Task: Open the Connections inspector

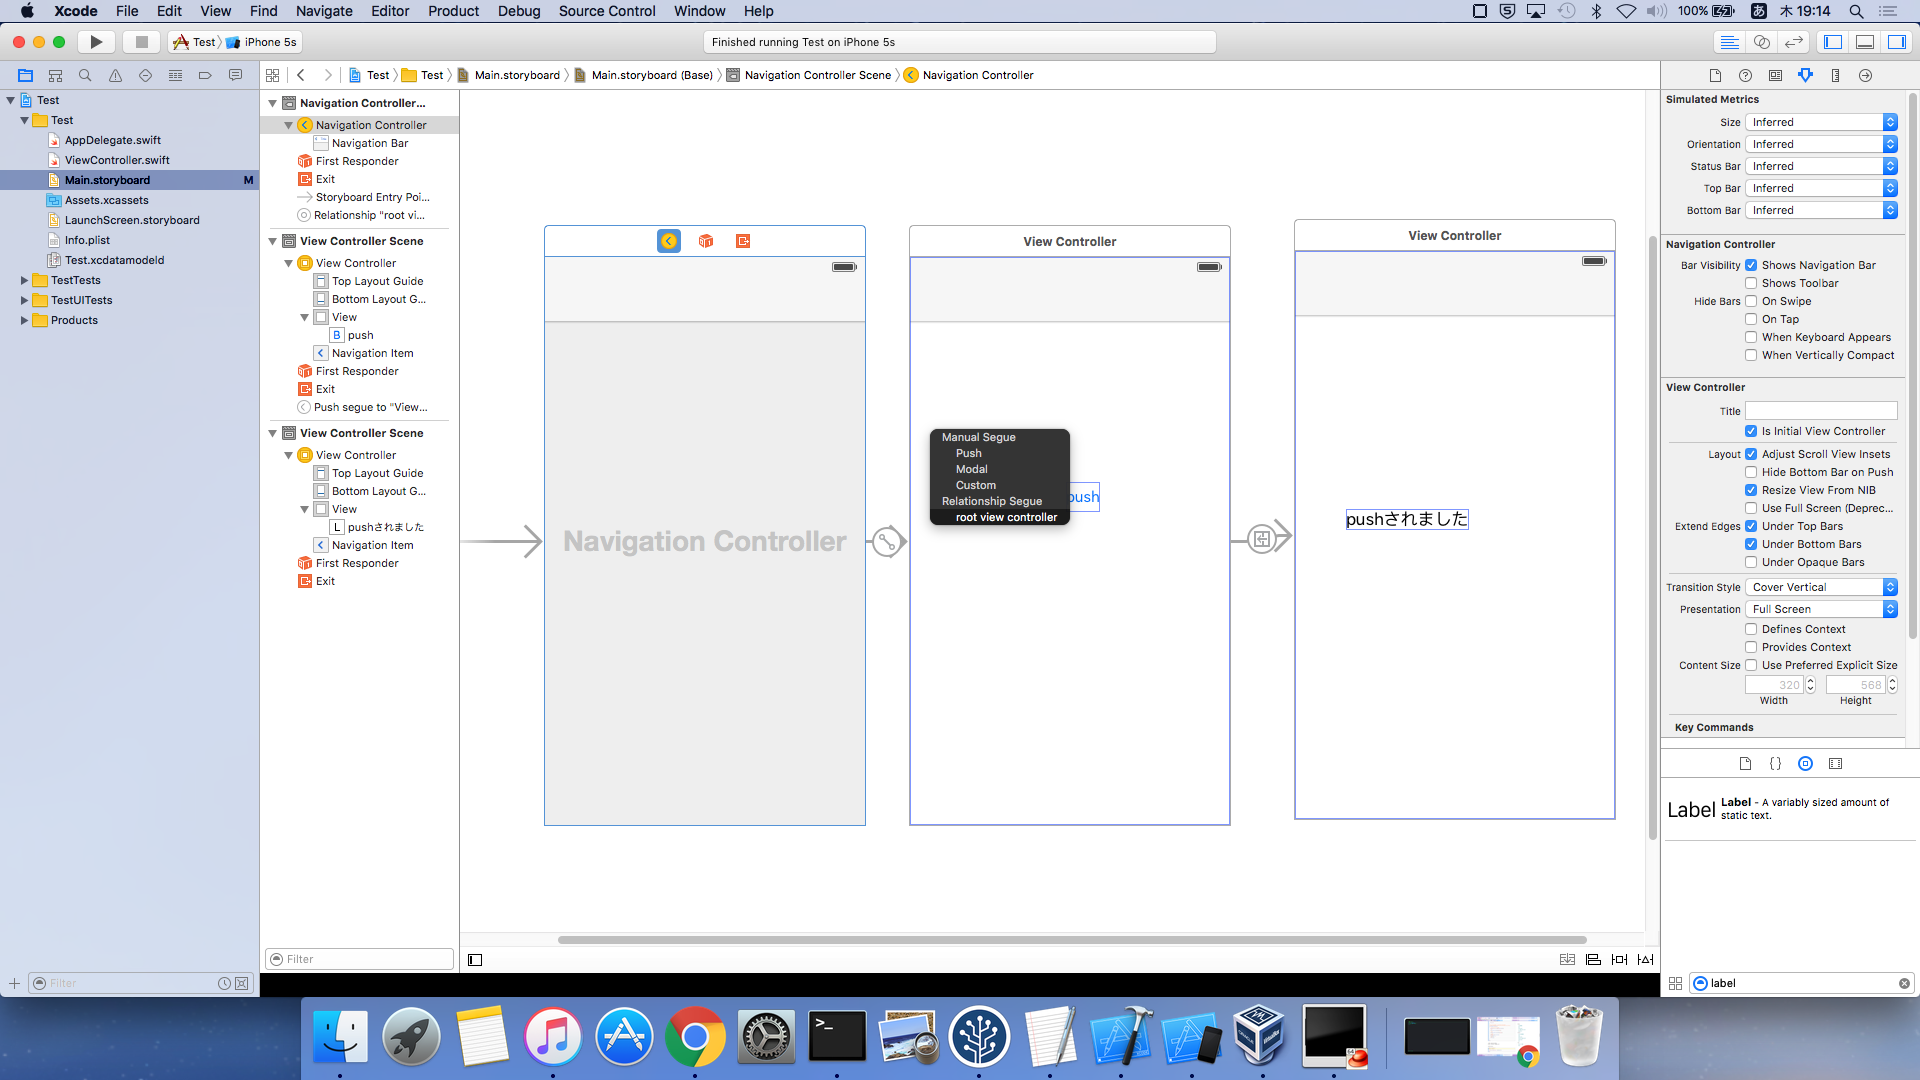Action: click(x=1866, y=75)
